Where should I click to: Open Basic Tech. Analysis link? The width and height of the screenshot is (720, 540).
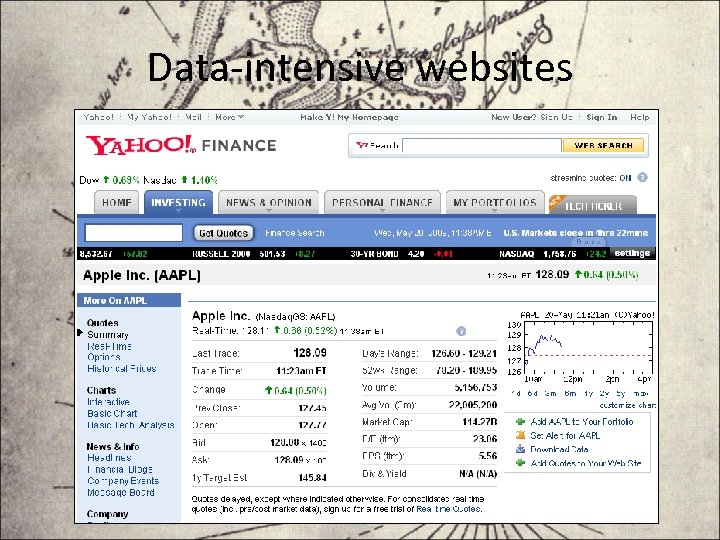pos(131,425)
